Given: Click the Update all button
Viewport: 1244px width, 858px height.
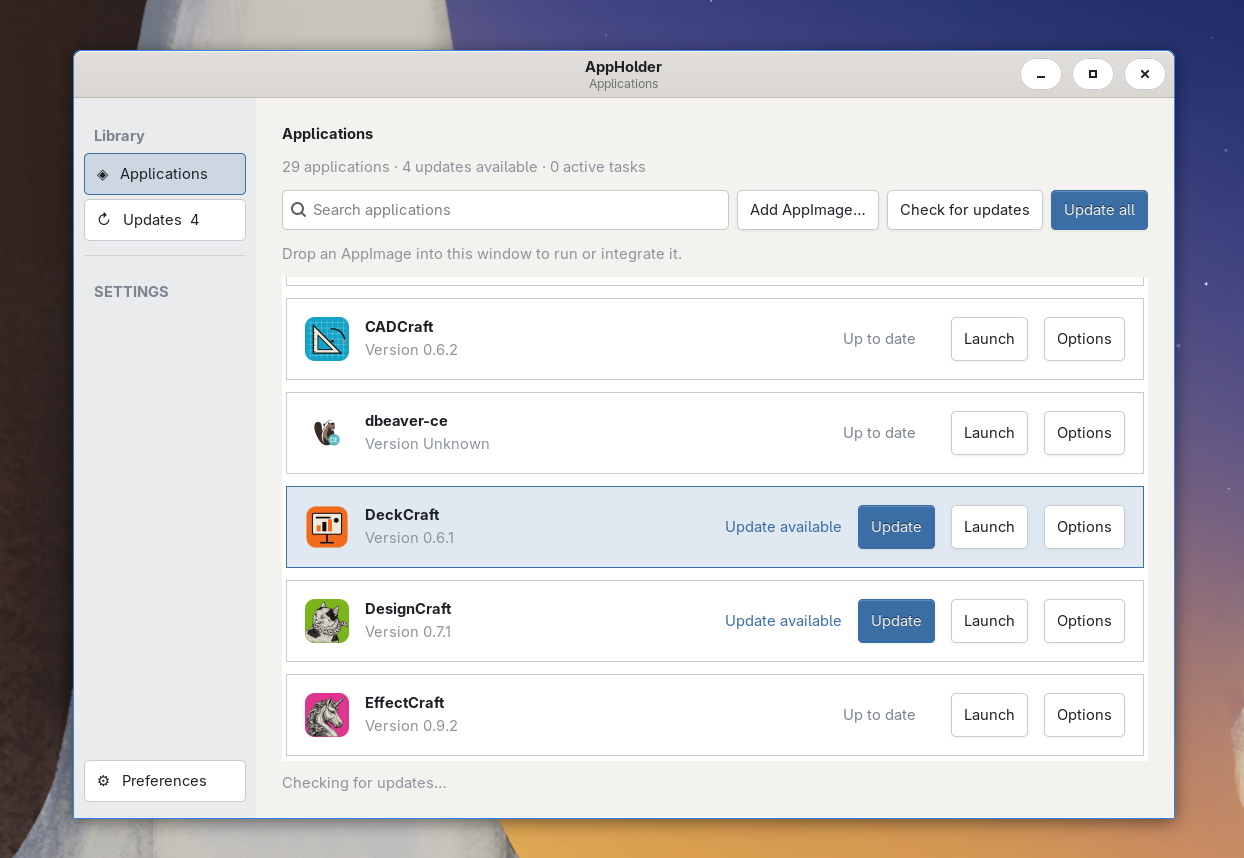Looking at the screenshot, I should point(1099,210).
